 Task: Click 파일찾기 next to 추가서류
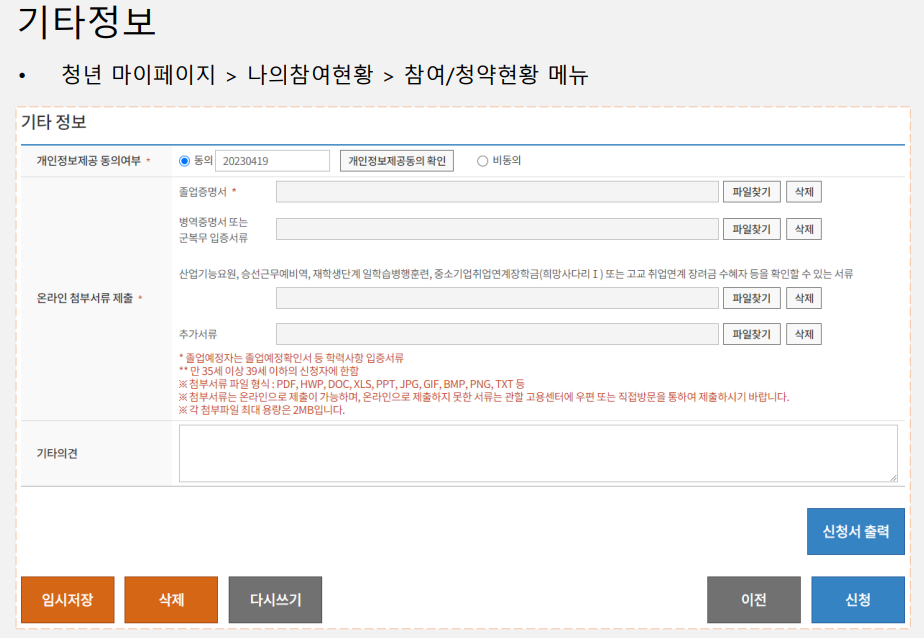752,333
